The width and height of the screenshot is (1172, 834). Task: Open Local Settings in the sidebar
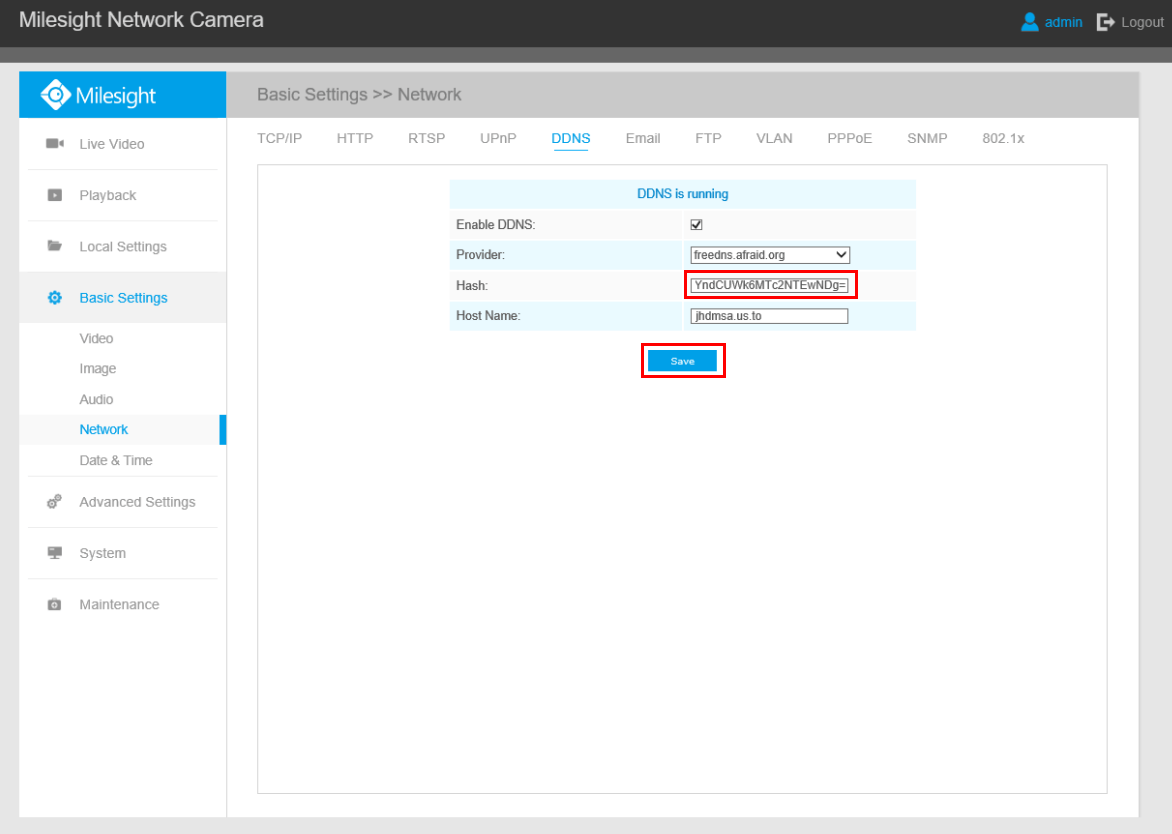(x=123, y=246)
